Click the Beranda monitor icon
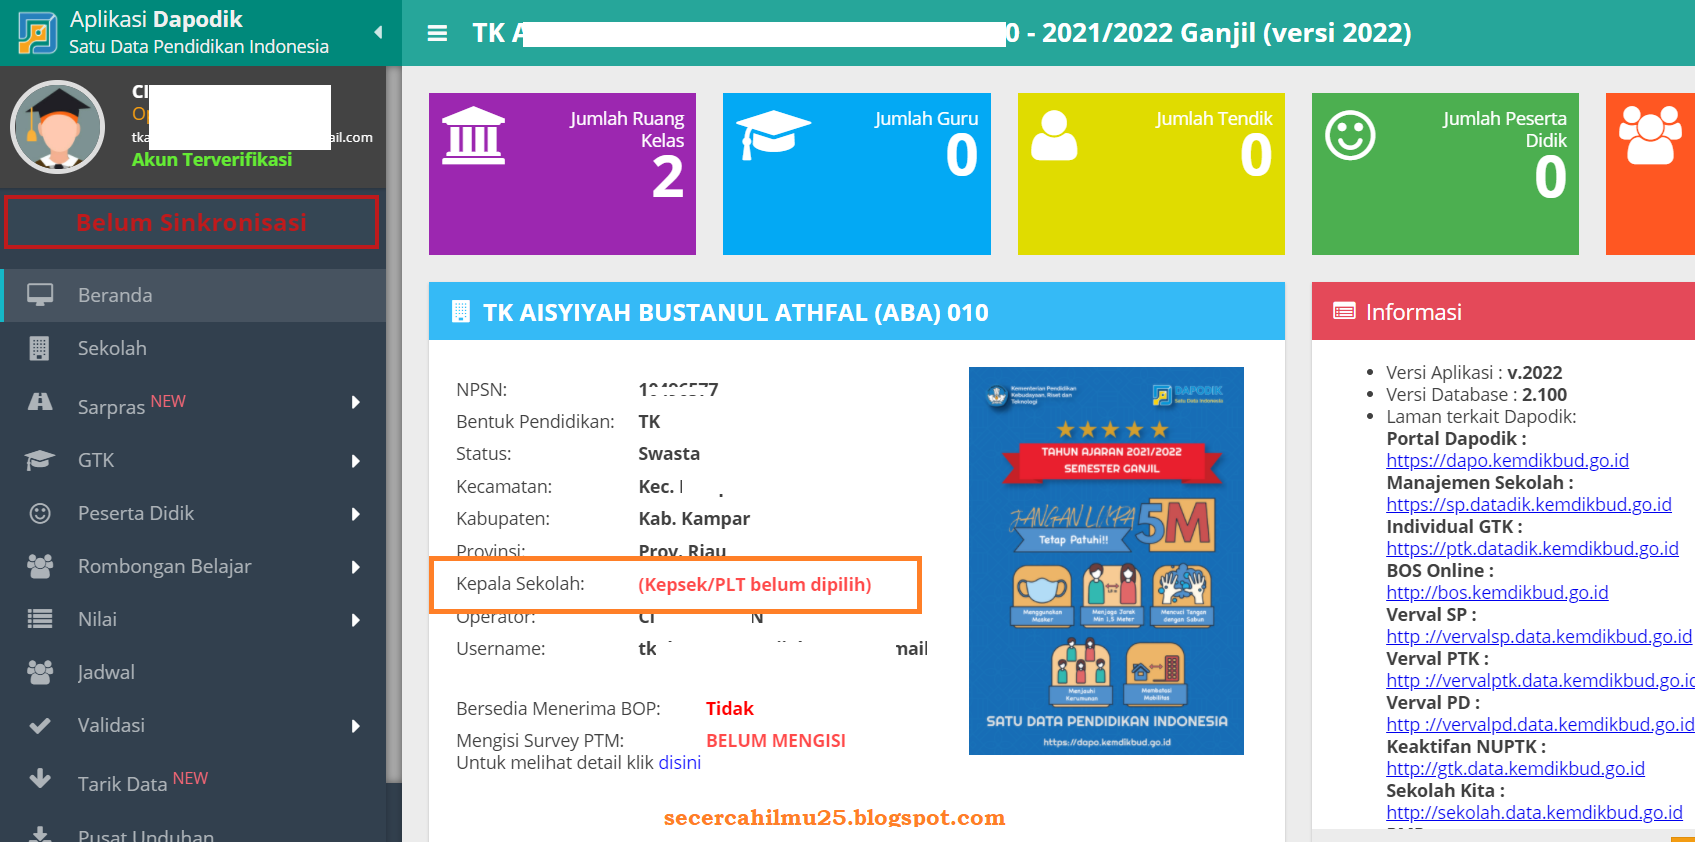Image resolution: width=1695 pixels, height=842 pixels. [x=40, y=295]
